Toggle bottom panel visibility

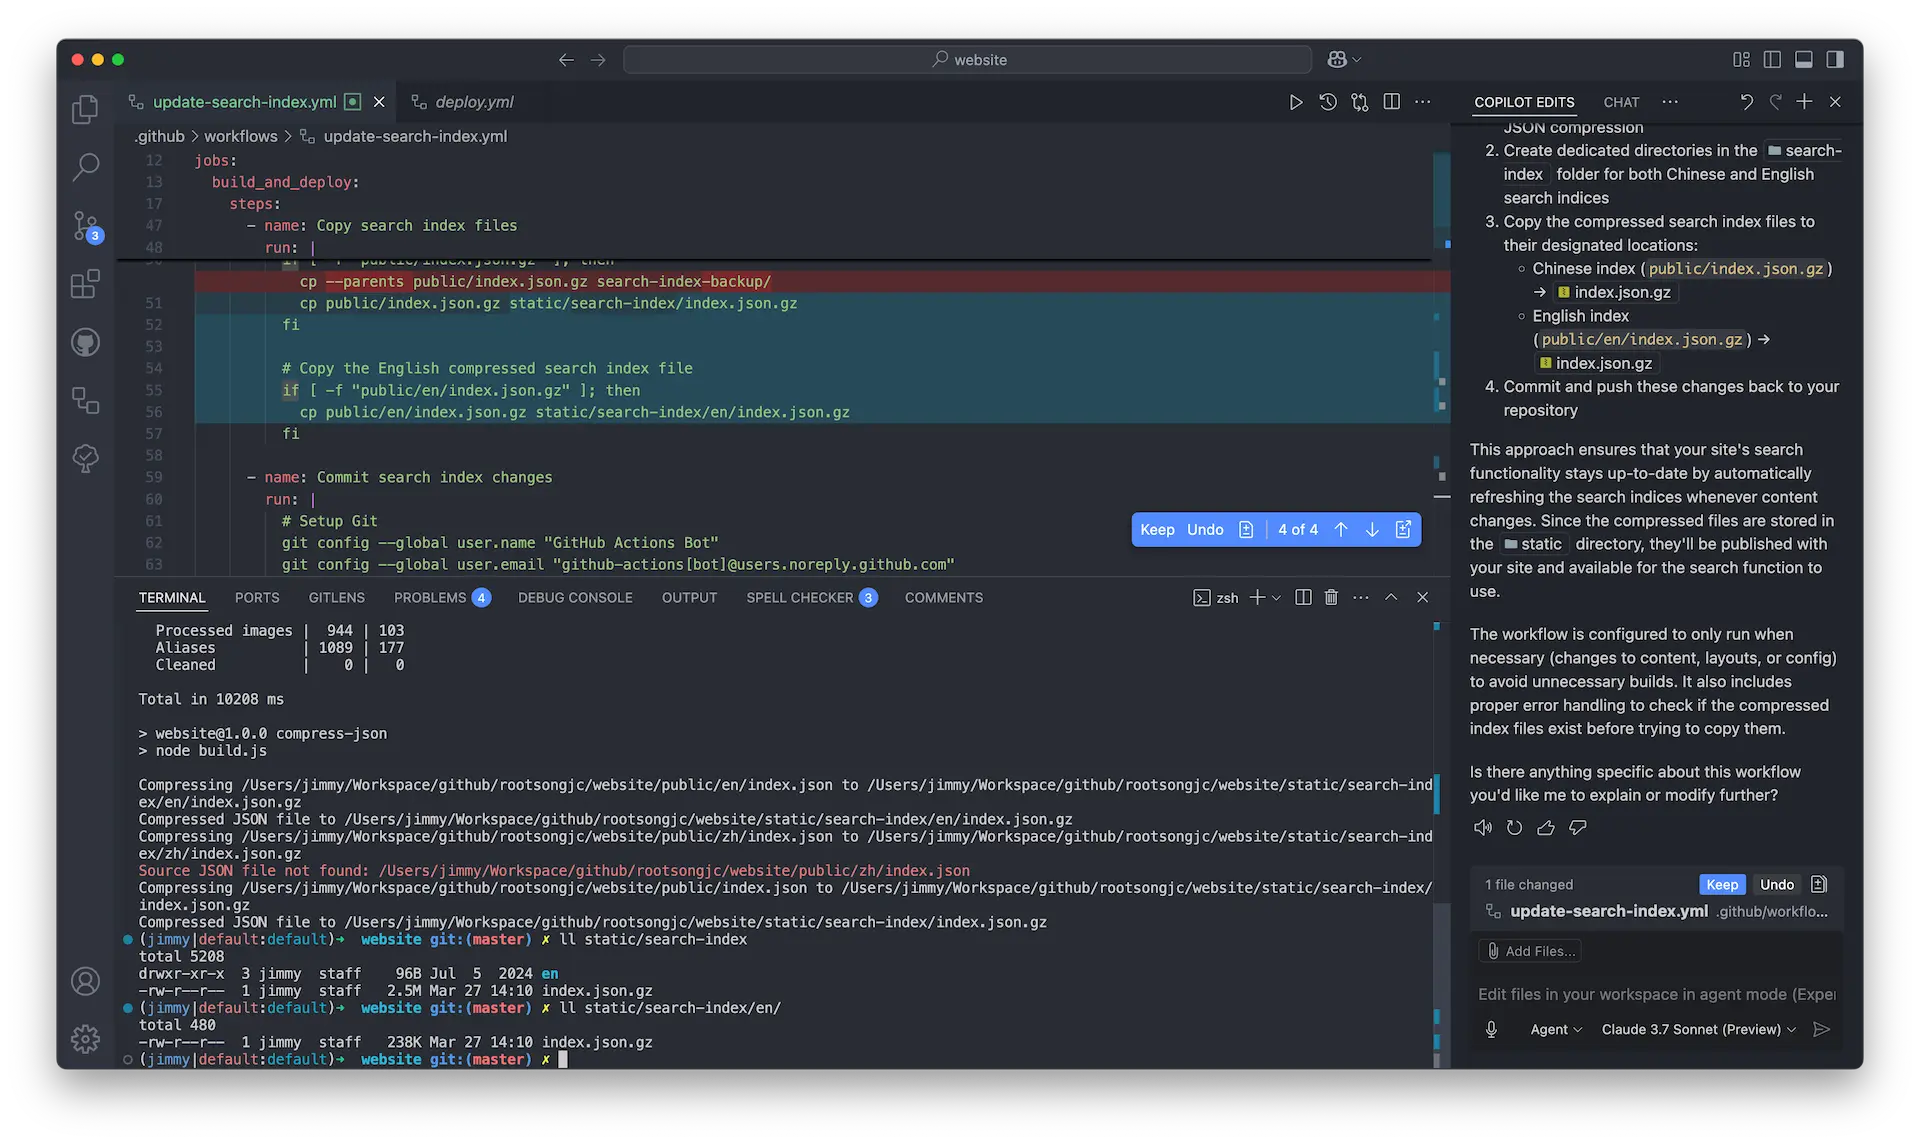click(x=1804, y=60)
